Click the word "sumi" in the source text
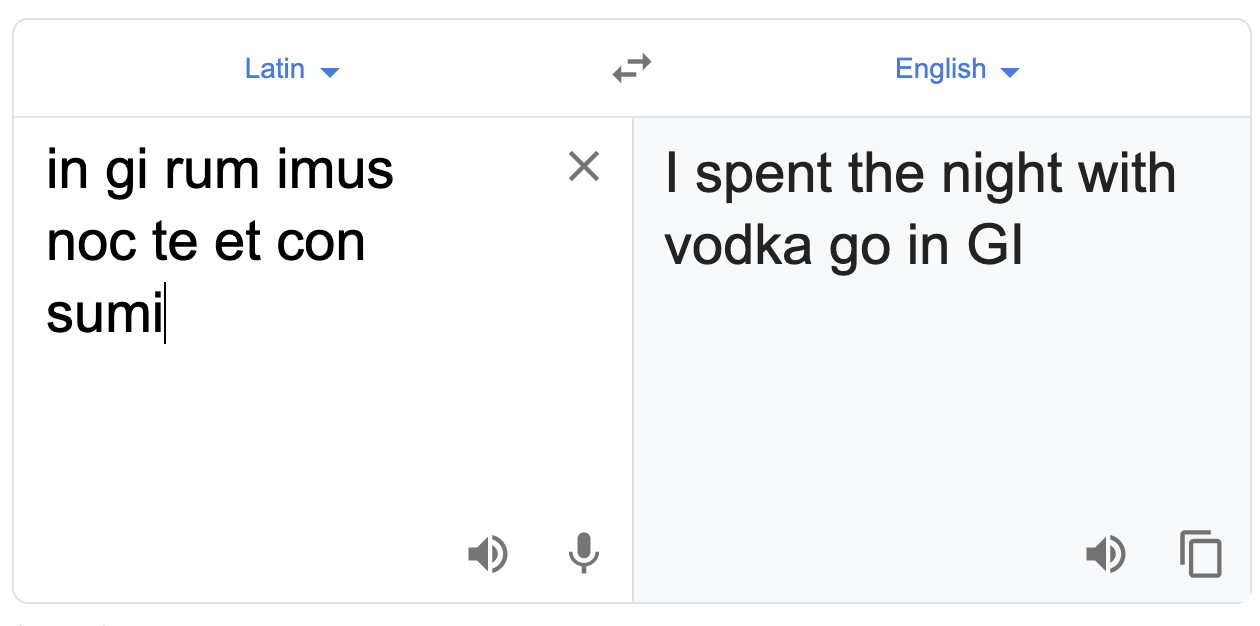 pyautogui.click(x=103, y=315)
